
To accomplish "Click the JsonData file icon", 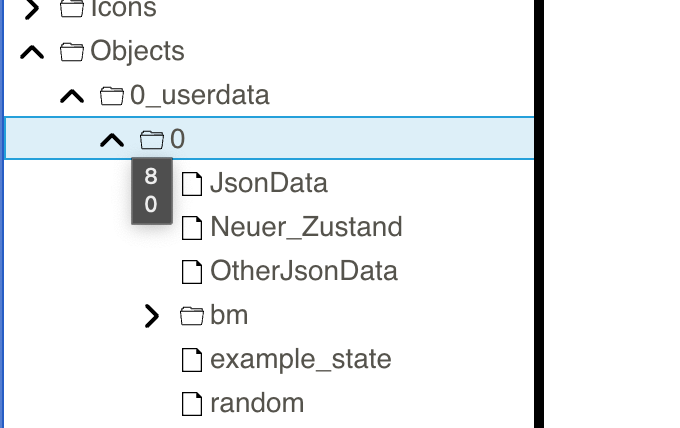I will click(191, 184).
